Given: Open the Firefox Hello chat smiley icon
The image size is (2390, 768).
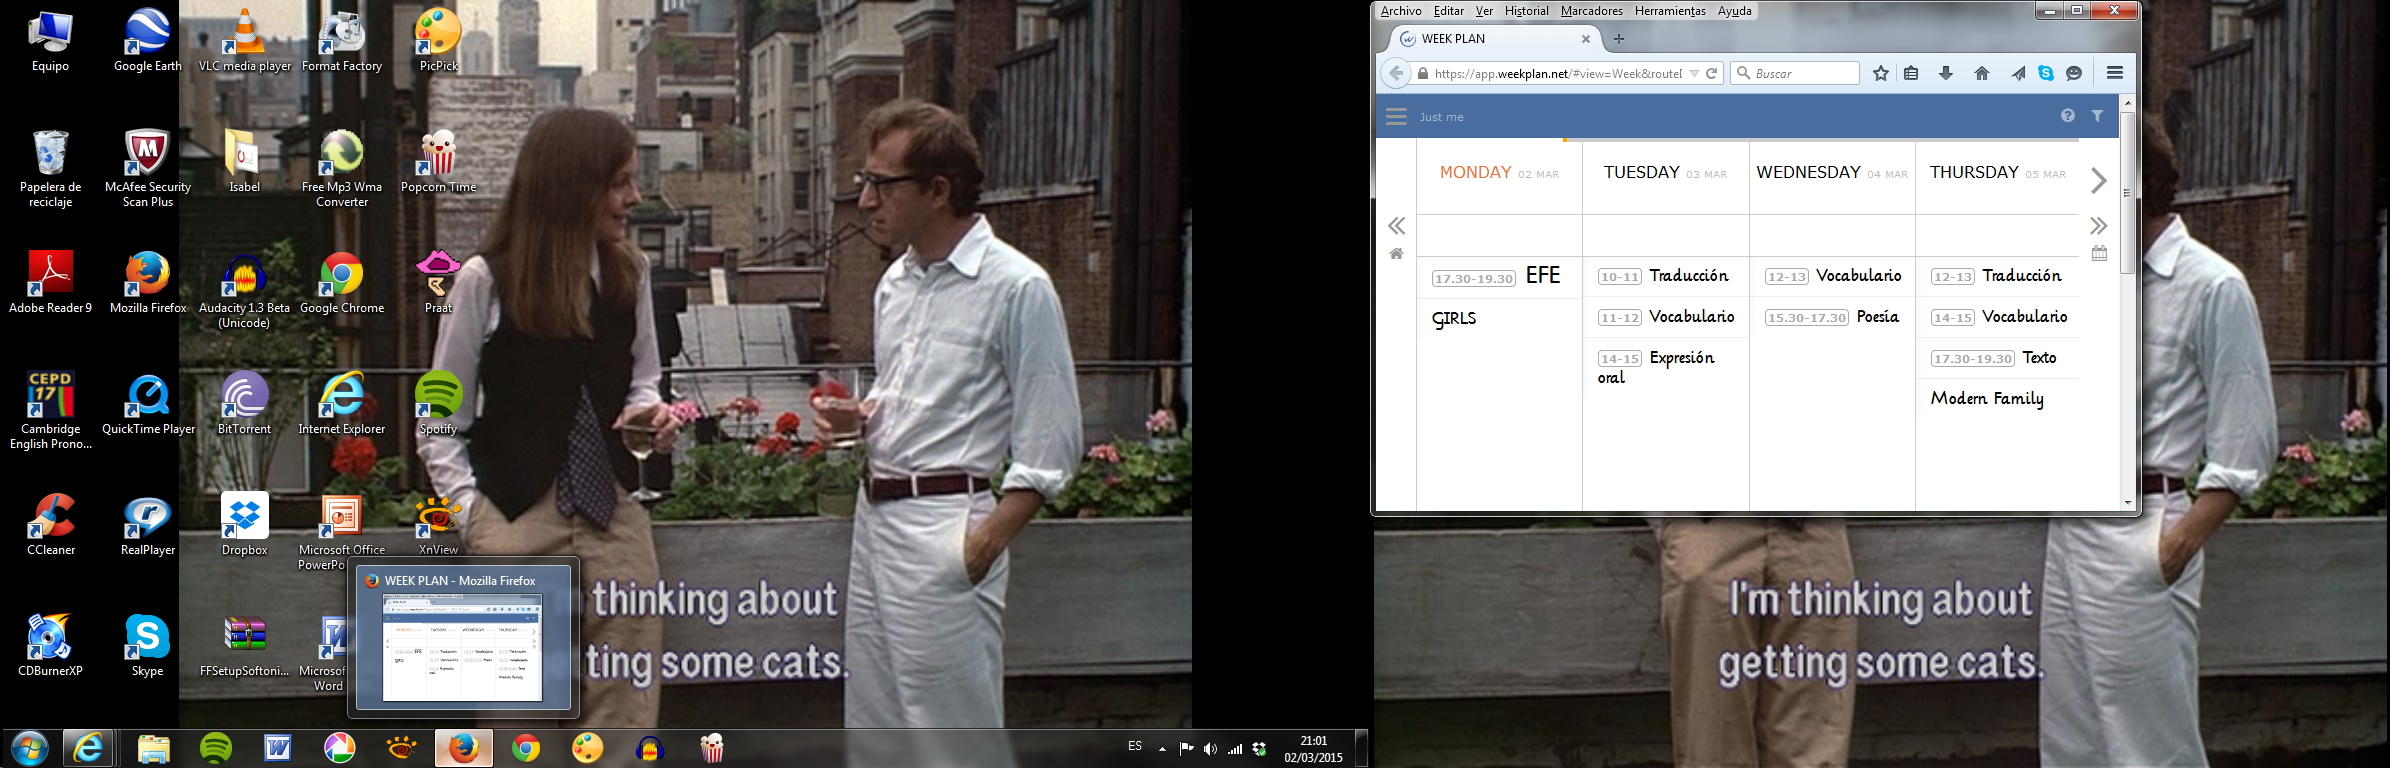Looking at the screenshot, I should tap(2074, 73).
